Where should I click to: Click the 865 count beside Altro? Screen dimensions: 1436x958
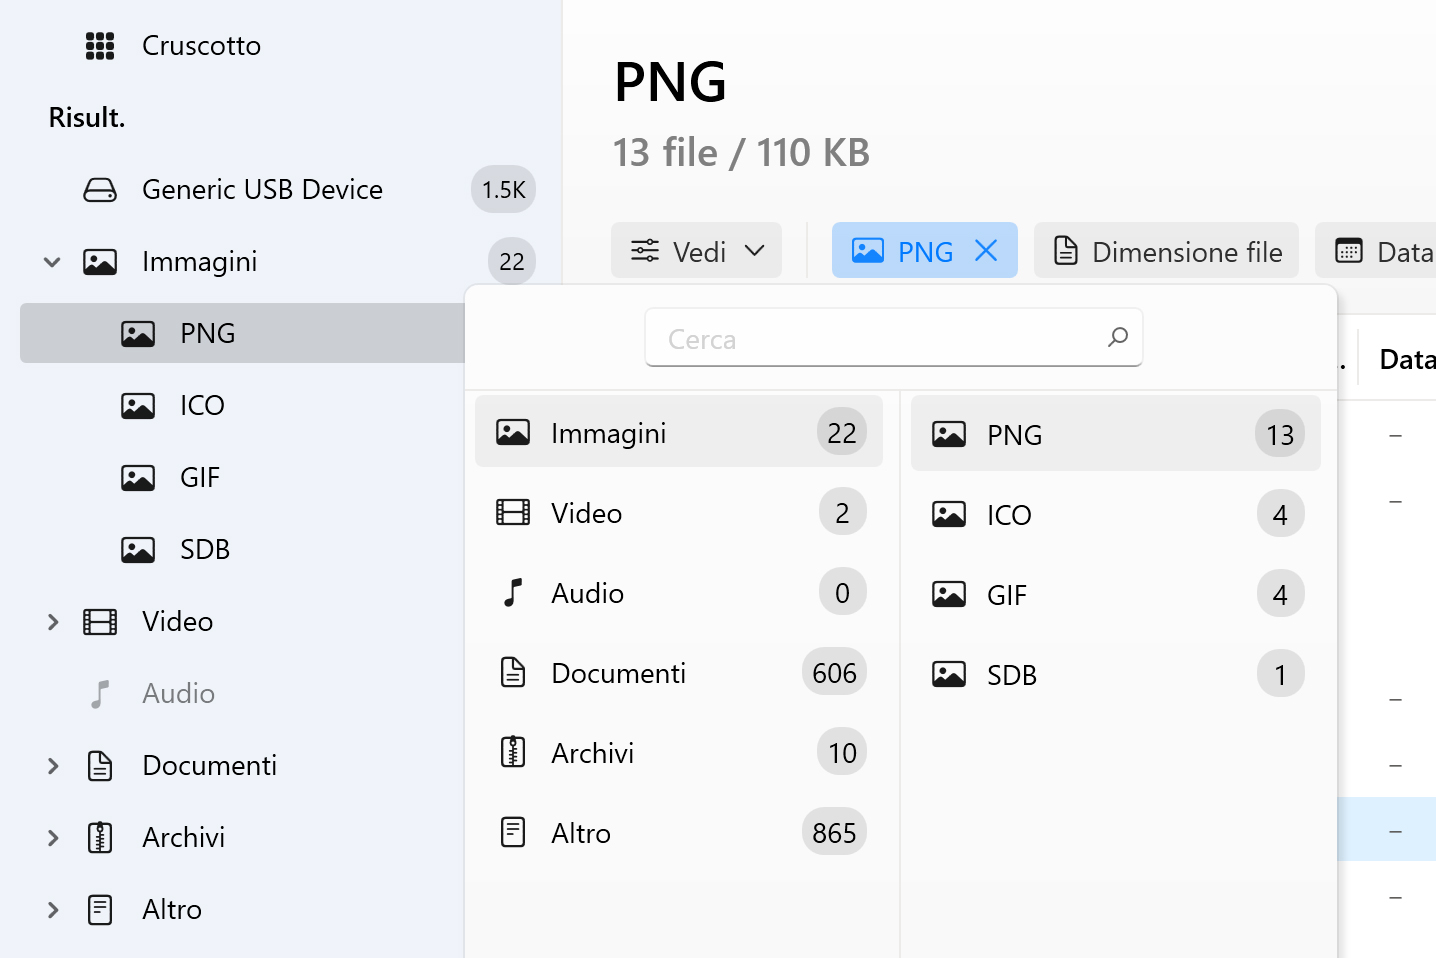click(834, 832)
